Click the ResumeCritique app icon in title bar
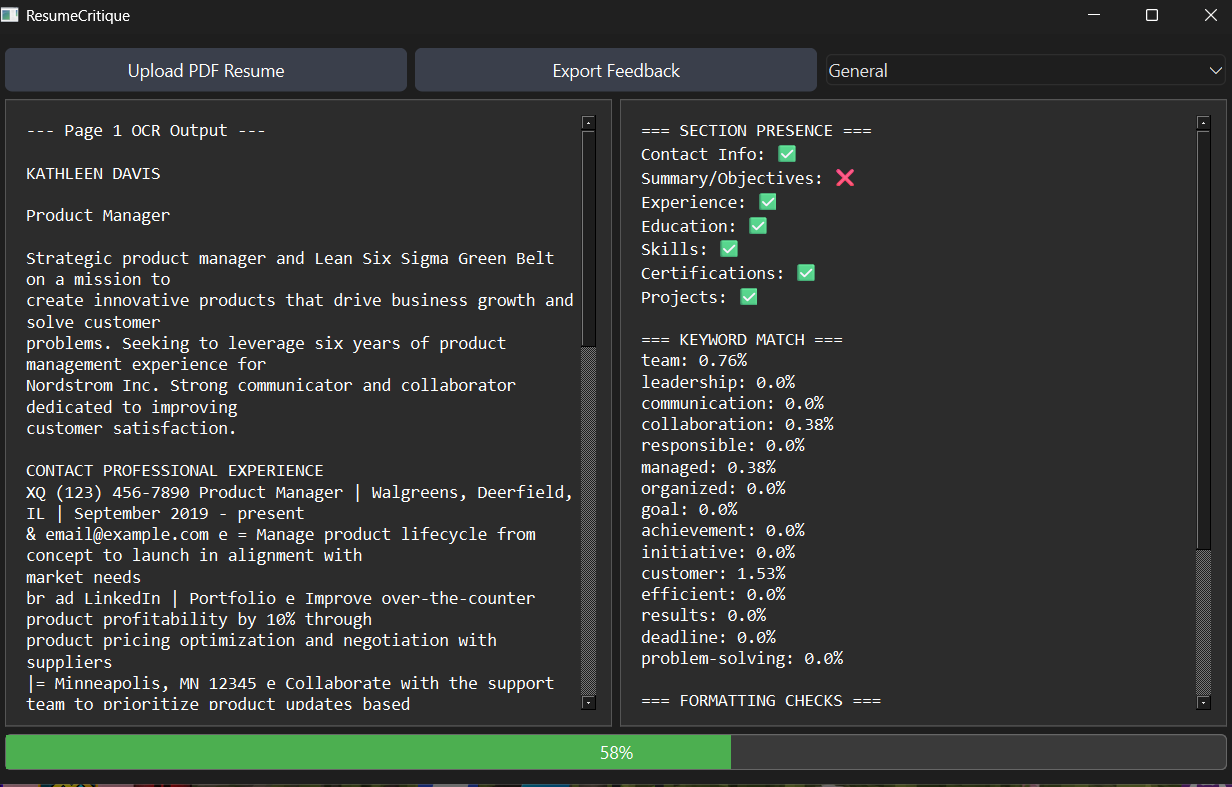The height and width of the screenshot is (787, 1232). 12,16
